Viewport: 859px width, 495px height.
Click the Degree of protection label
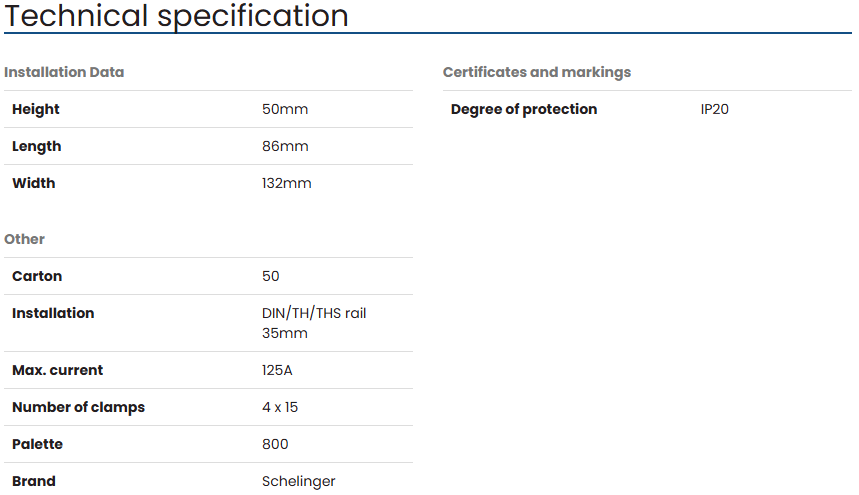tap(524, 110)
